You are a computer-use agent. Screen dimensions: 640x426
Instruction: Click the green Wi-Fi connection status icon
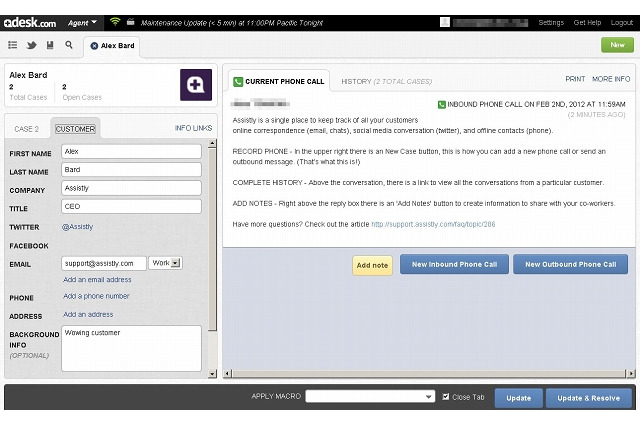(x=115, y=21)
